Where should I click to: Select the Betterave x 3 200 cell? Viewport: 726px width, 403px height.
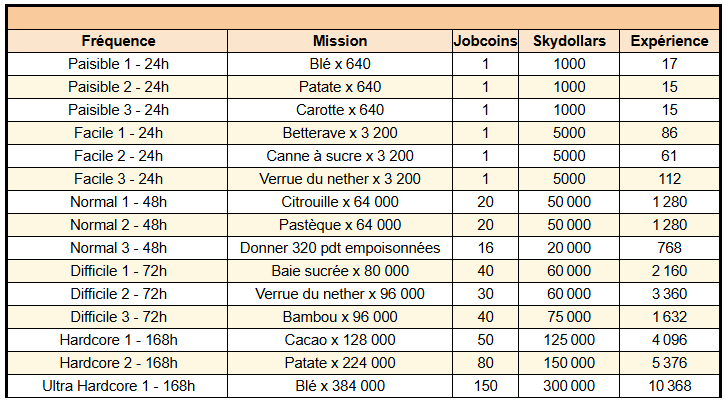point(340,133)
